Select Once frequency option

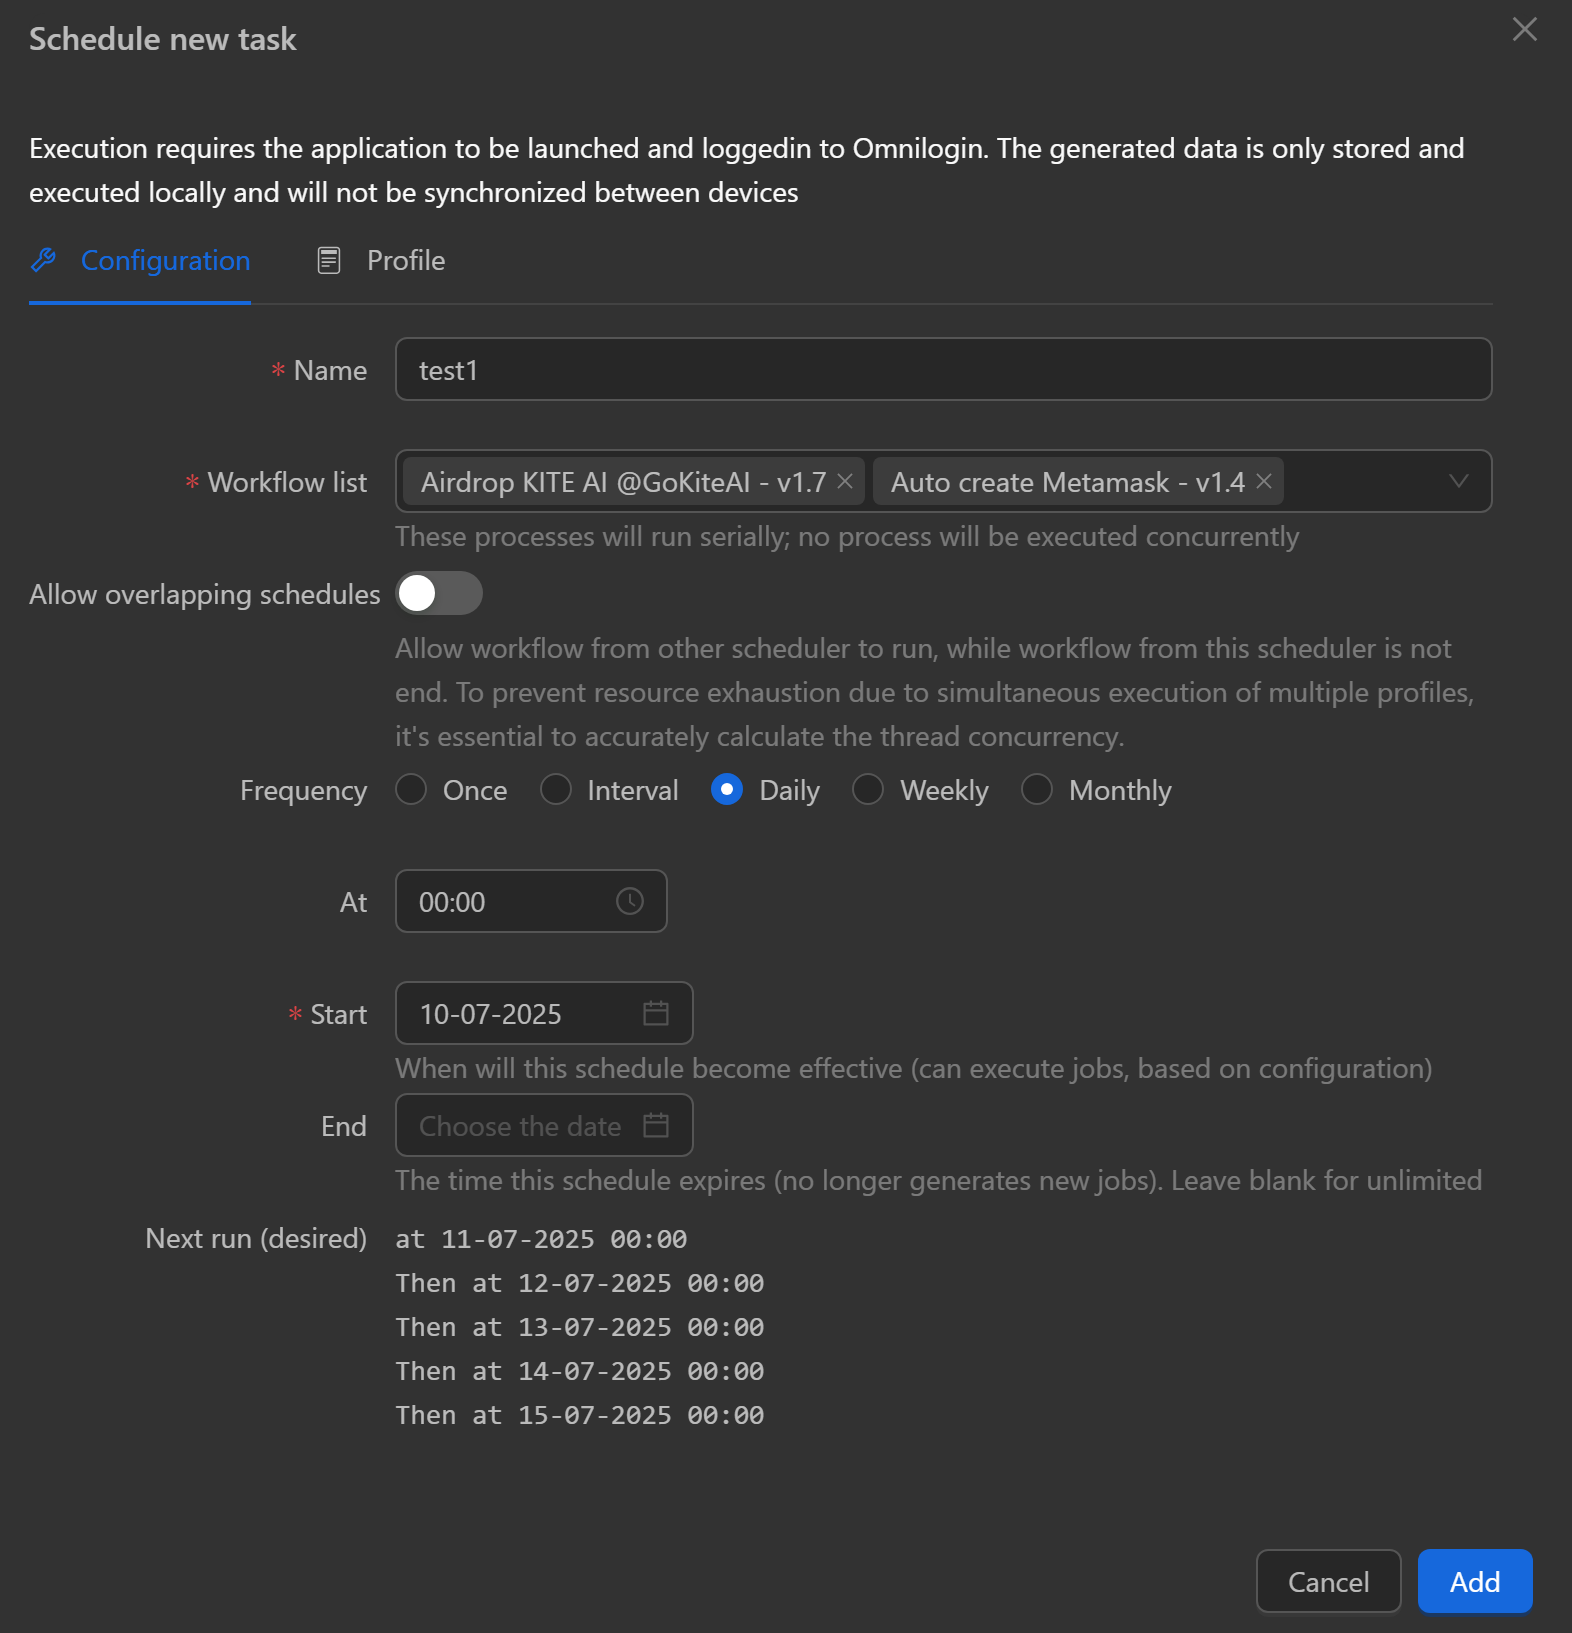pos(411,790)
